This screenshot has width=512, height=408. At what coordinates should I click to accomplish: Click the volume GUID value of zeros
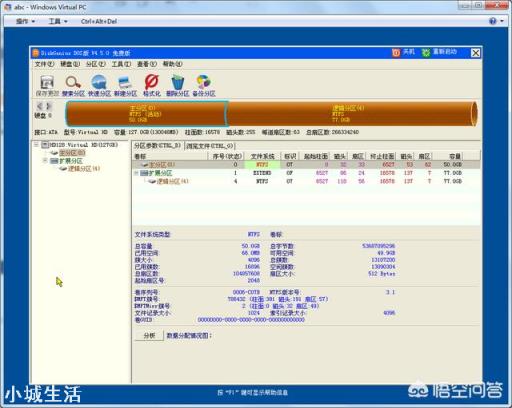tap(251, 320)
